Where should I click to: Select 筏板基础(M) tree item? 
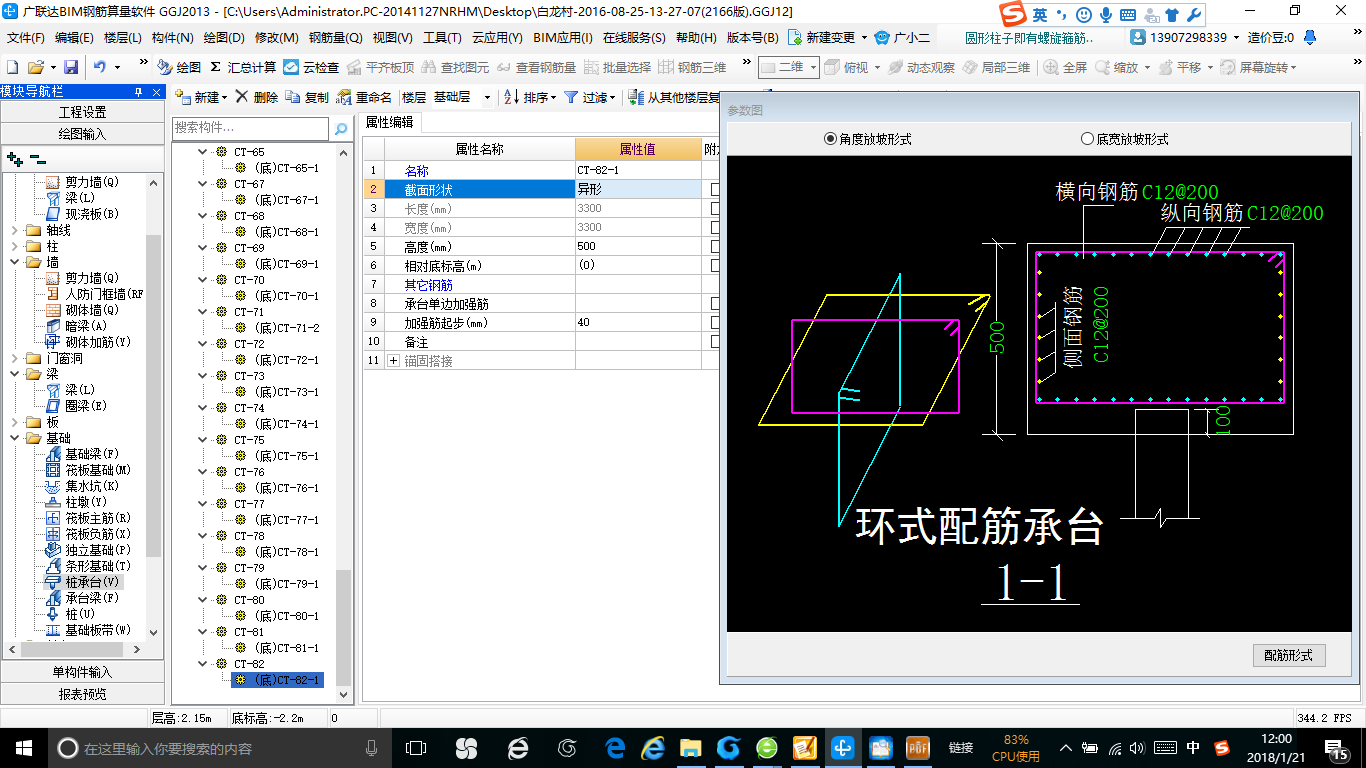coord(88,470)
